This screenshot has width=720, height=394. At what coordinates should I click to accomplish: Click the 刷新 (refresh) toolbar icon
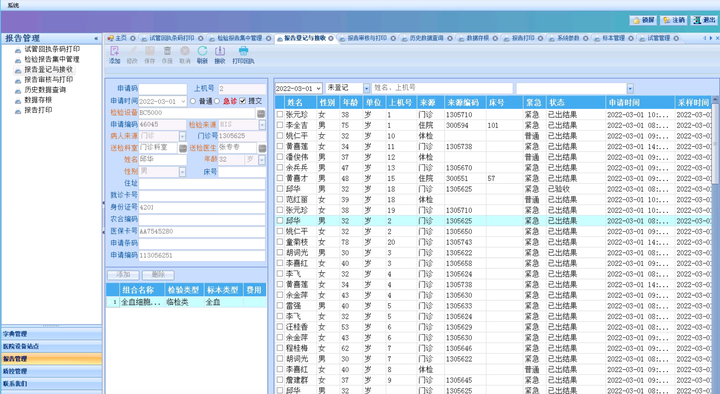202,54
